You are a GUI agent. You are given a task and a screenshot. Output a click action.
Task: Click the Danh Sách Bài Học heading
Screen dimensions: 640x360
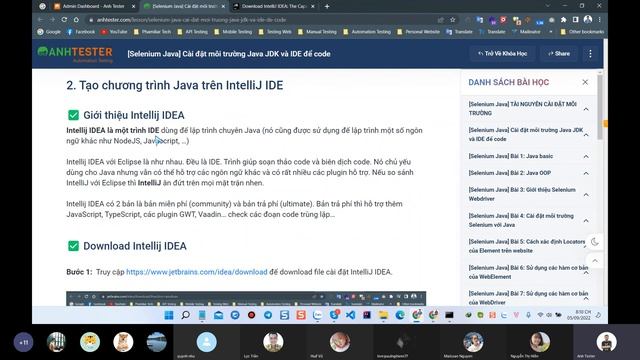point(509,82)
